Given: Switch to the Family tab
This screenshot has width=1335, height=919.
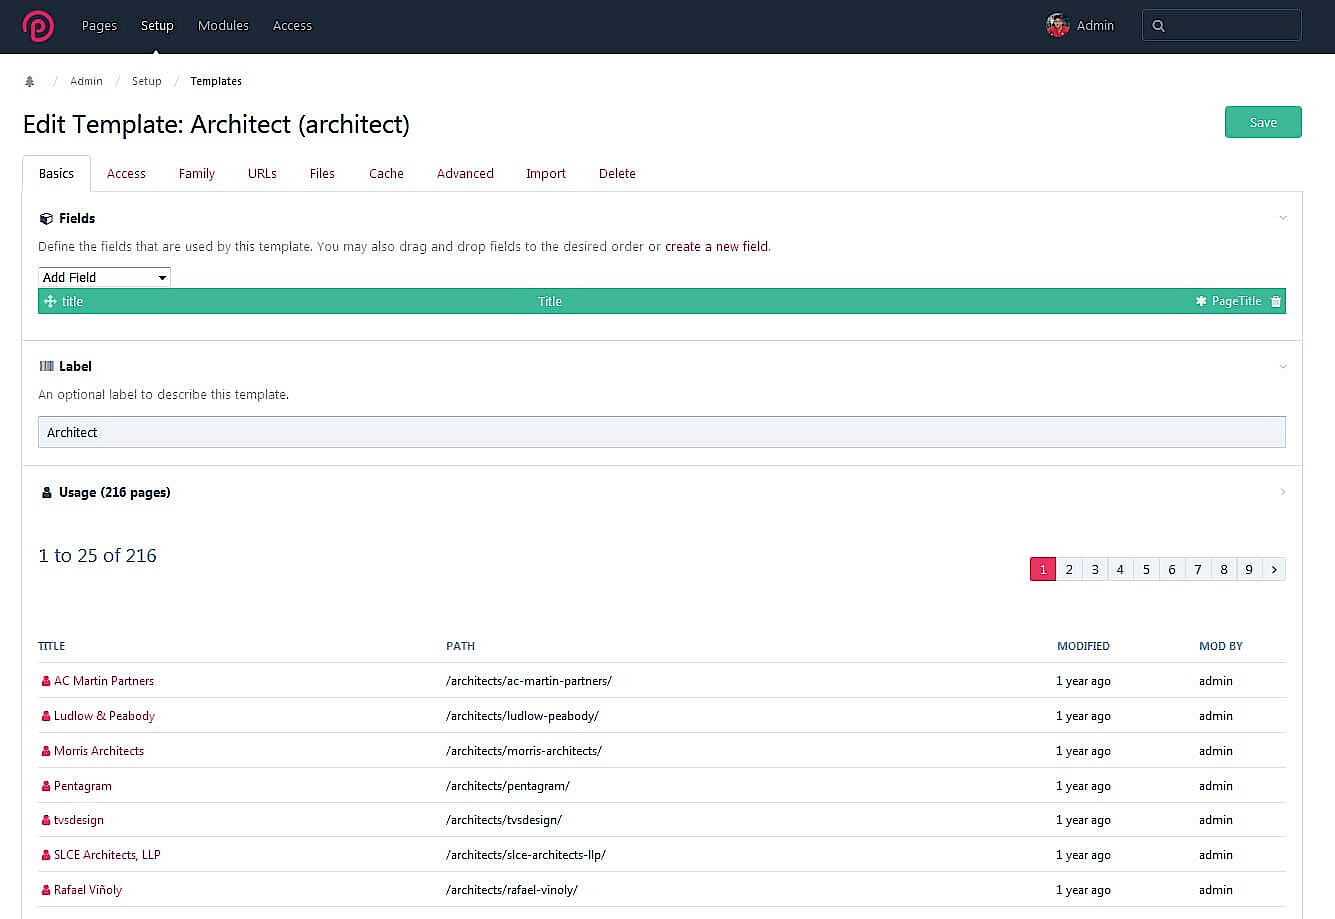Looking at the screenshot, I should click(x=196, y=173).
